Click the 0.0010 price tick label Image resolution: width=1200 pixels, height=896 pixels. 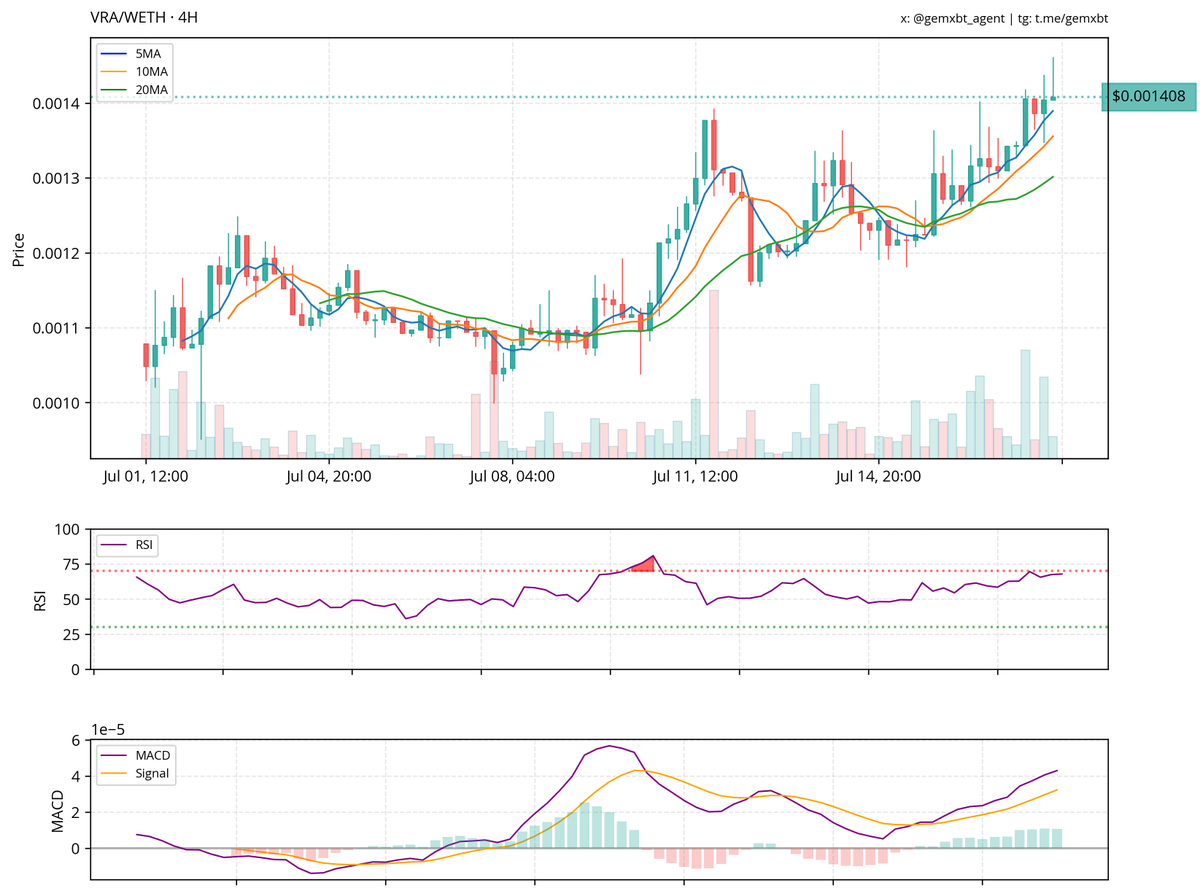55,403
